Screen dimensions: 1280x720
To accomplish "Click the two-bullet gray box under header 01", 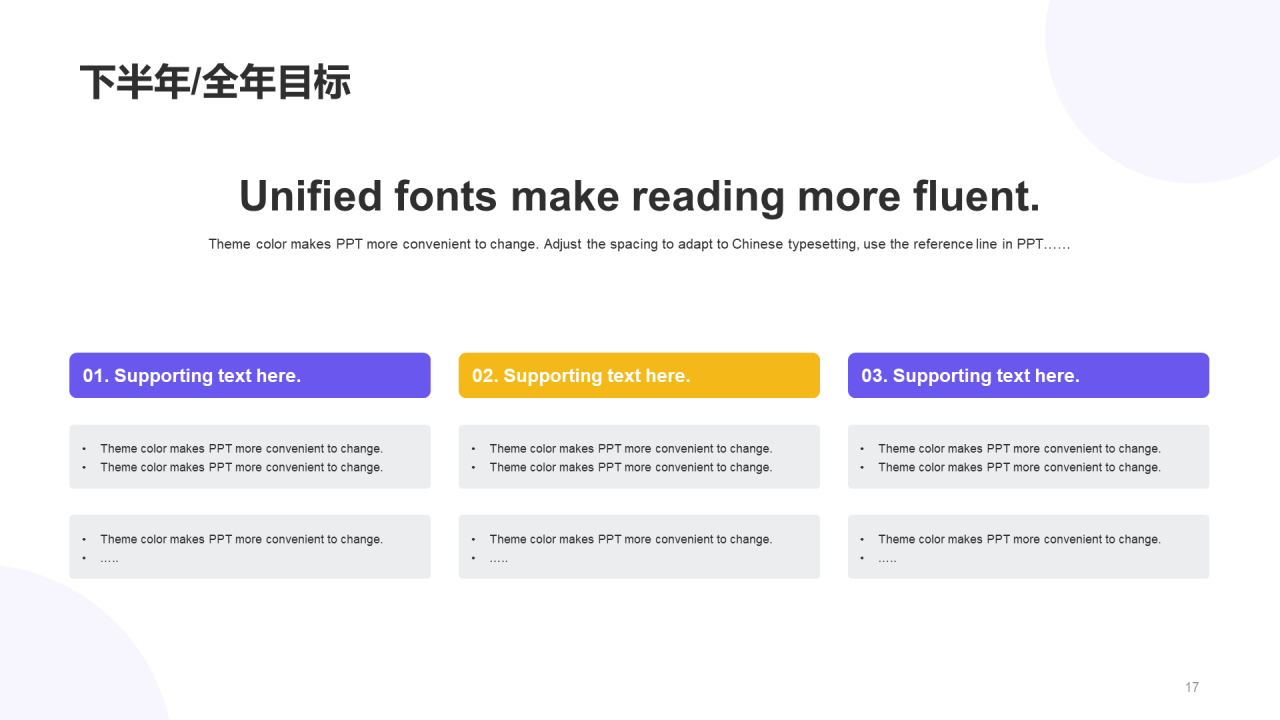I will [250, 457].
